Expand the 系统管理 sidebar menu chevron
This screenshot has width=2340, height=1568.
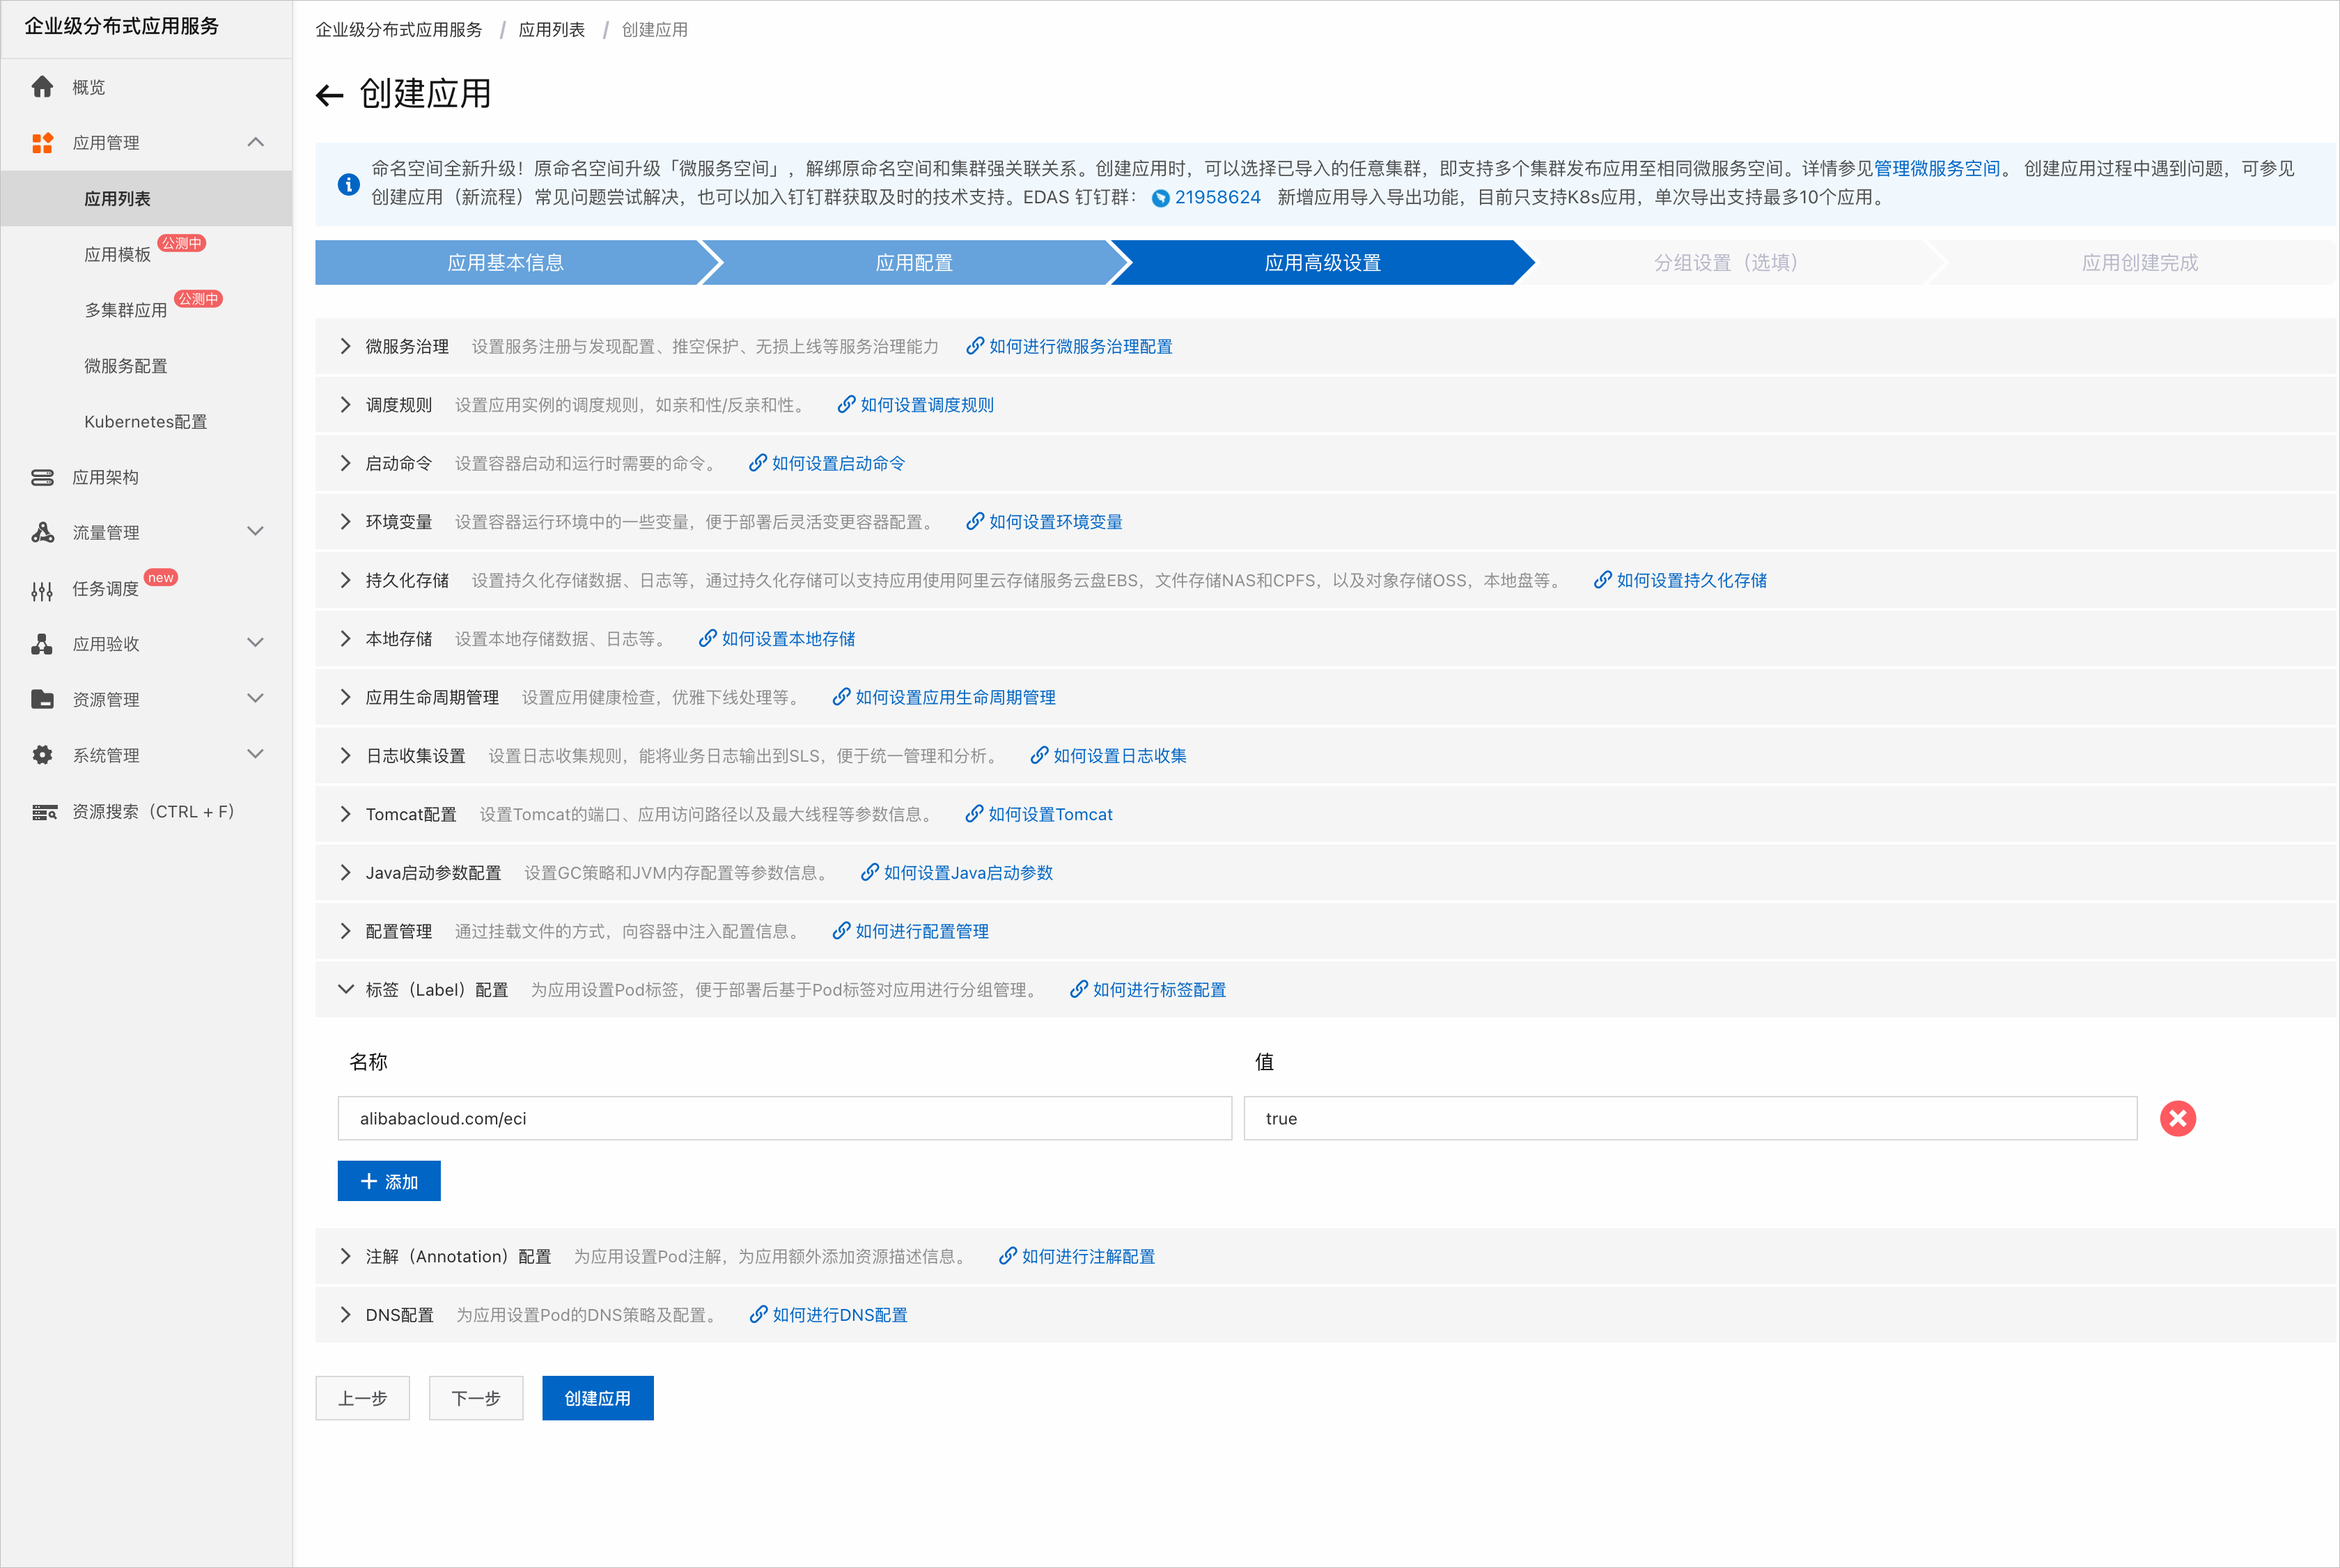[256, 754]
